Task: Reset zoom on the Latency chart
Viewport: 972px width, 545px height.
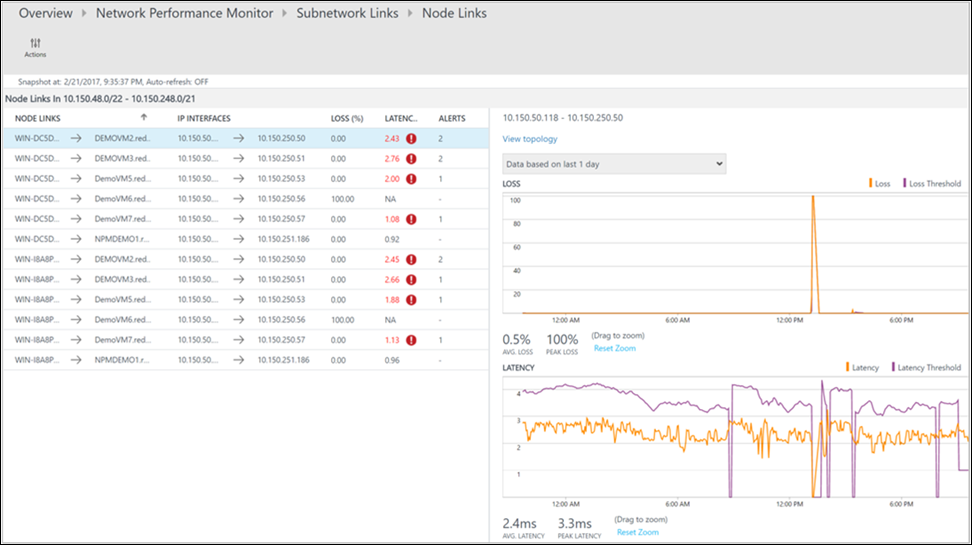Action: [637, 532]
